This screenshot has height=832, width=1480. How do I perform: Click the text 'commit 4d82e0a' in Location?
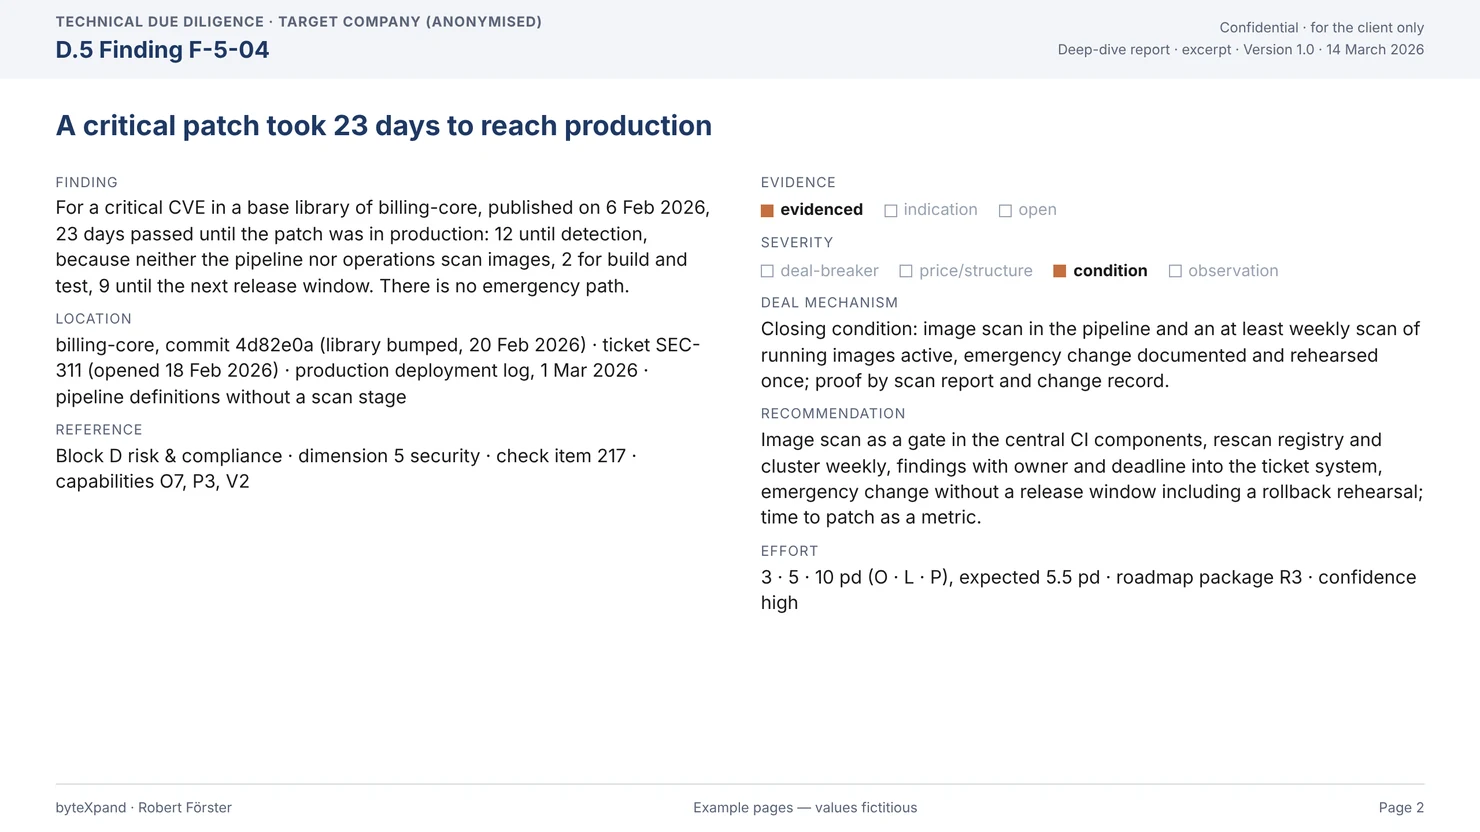coord(239,345)
